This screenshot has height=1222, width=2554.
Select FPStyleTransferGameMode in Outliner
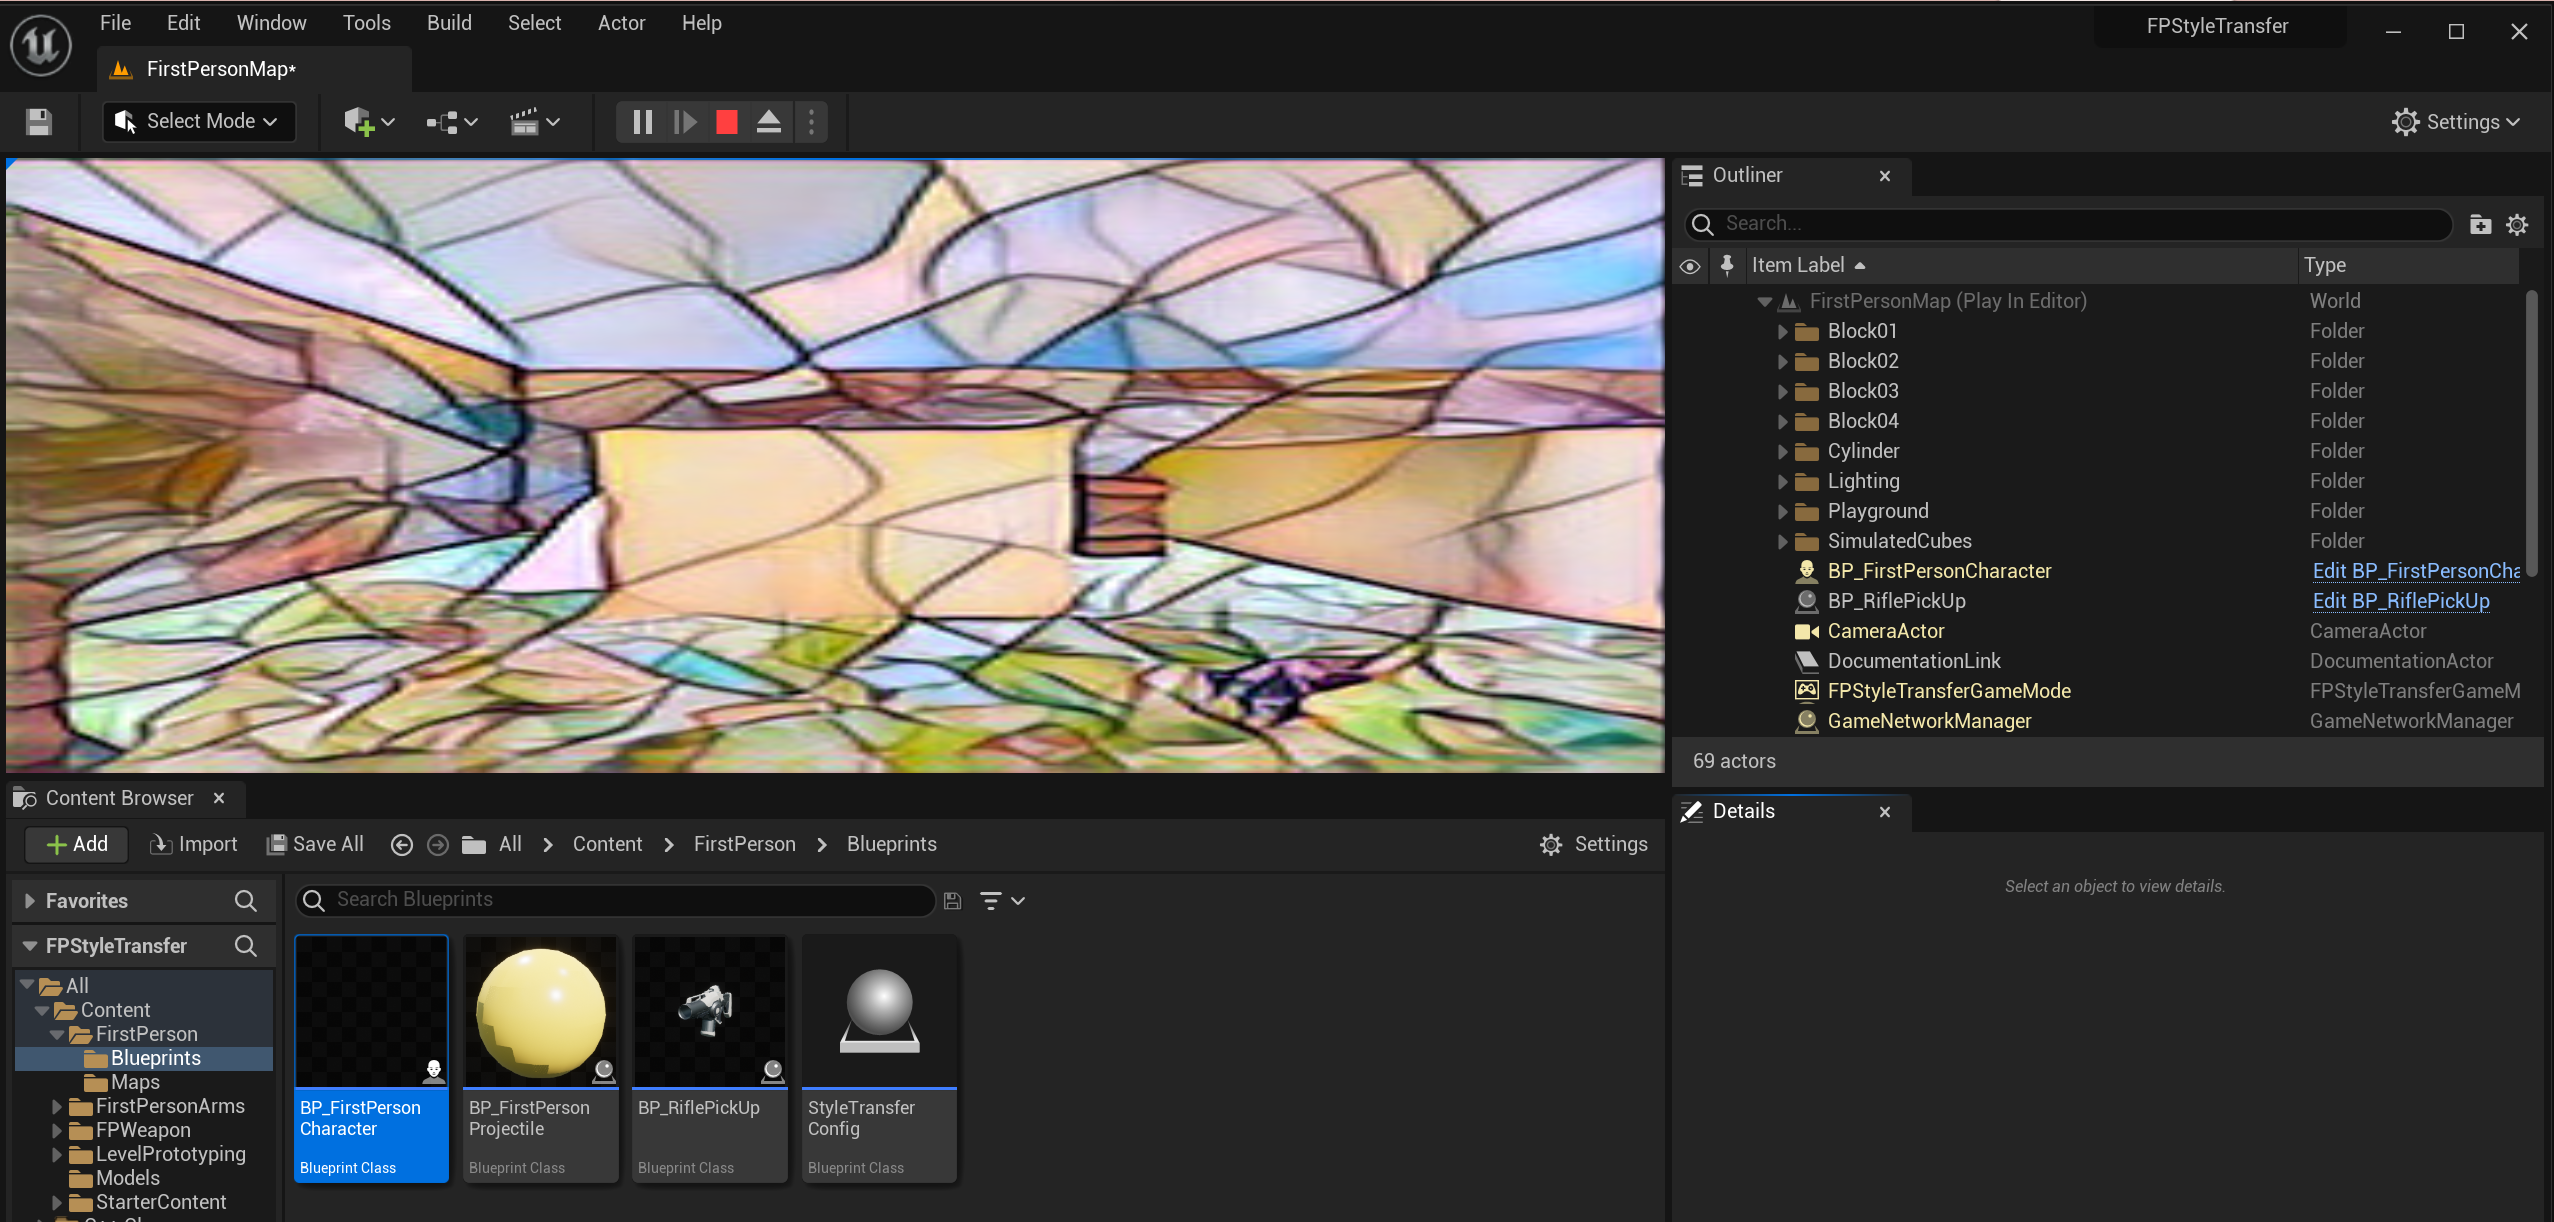click(x=1949, y=691)
